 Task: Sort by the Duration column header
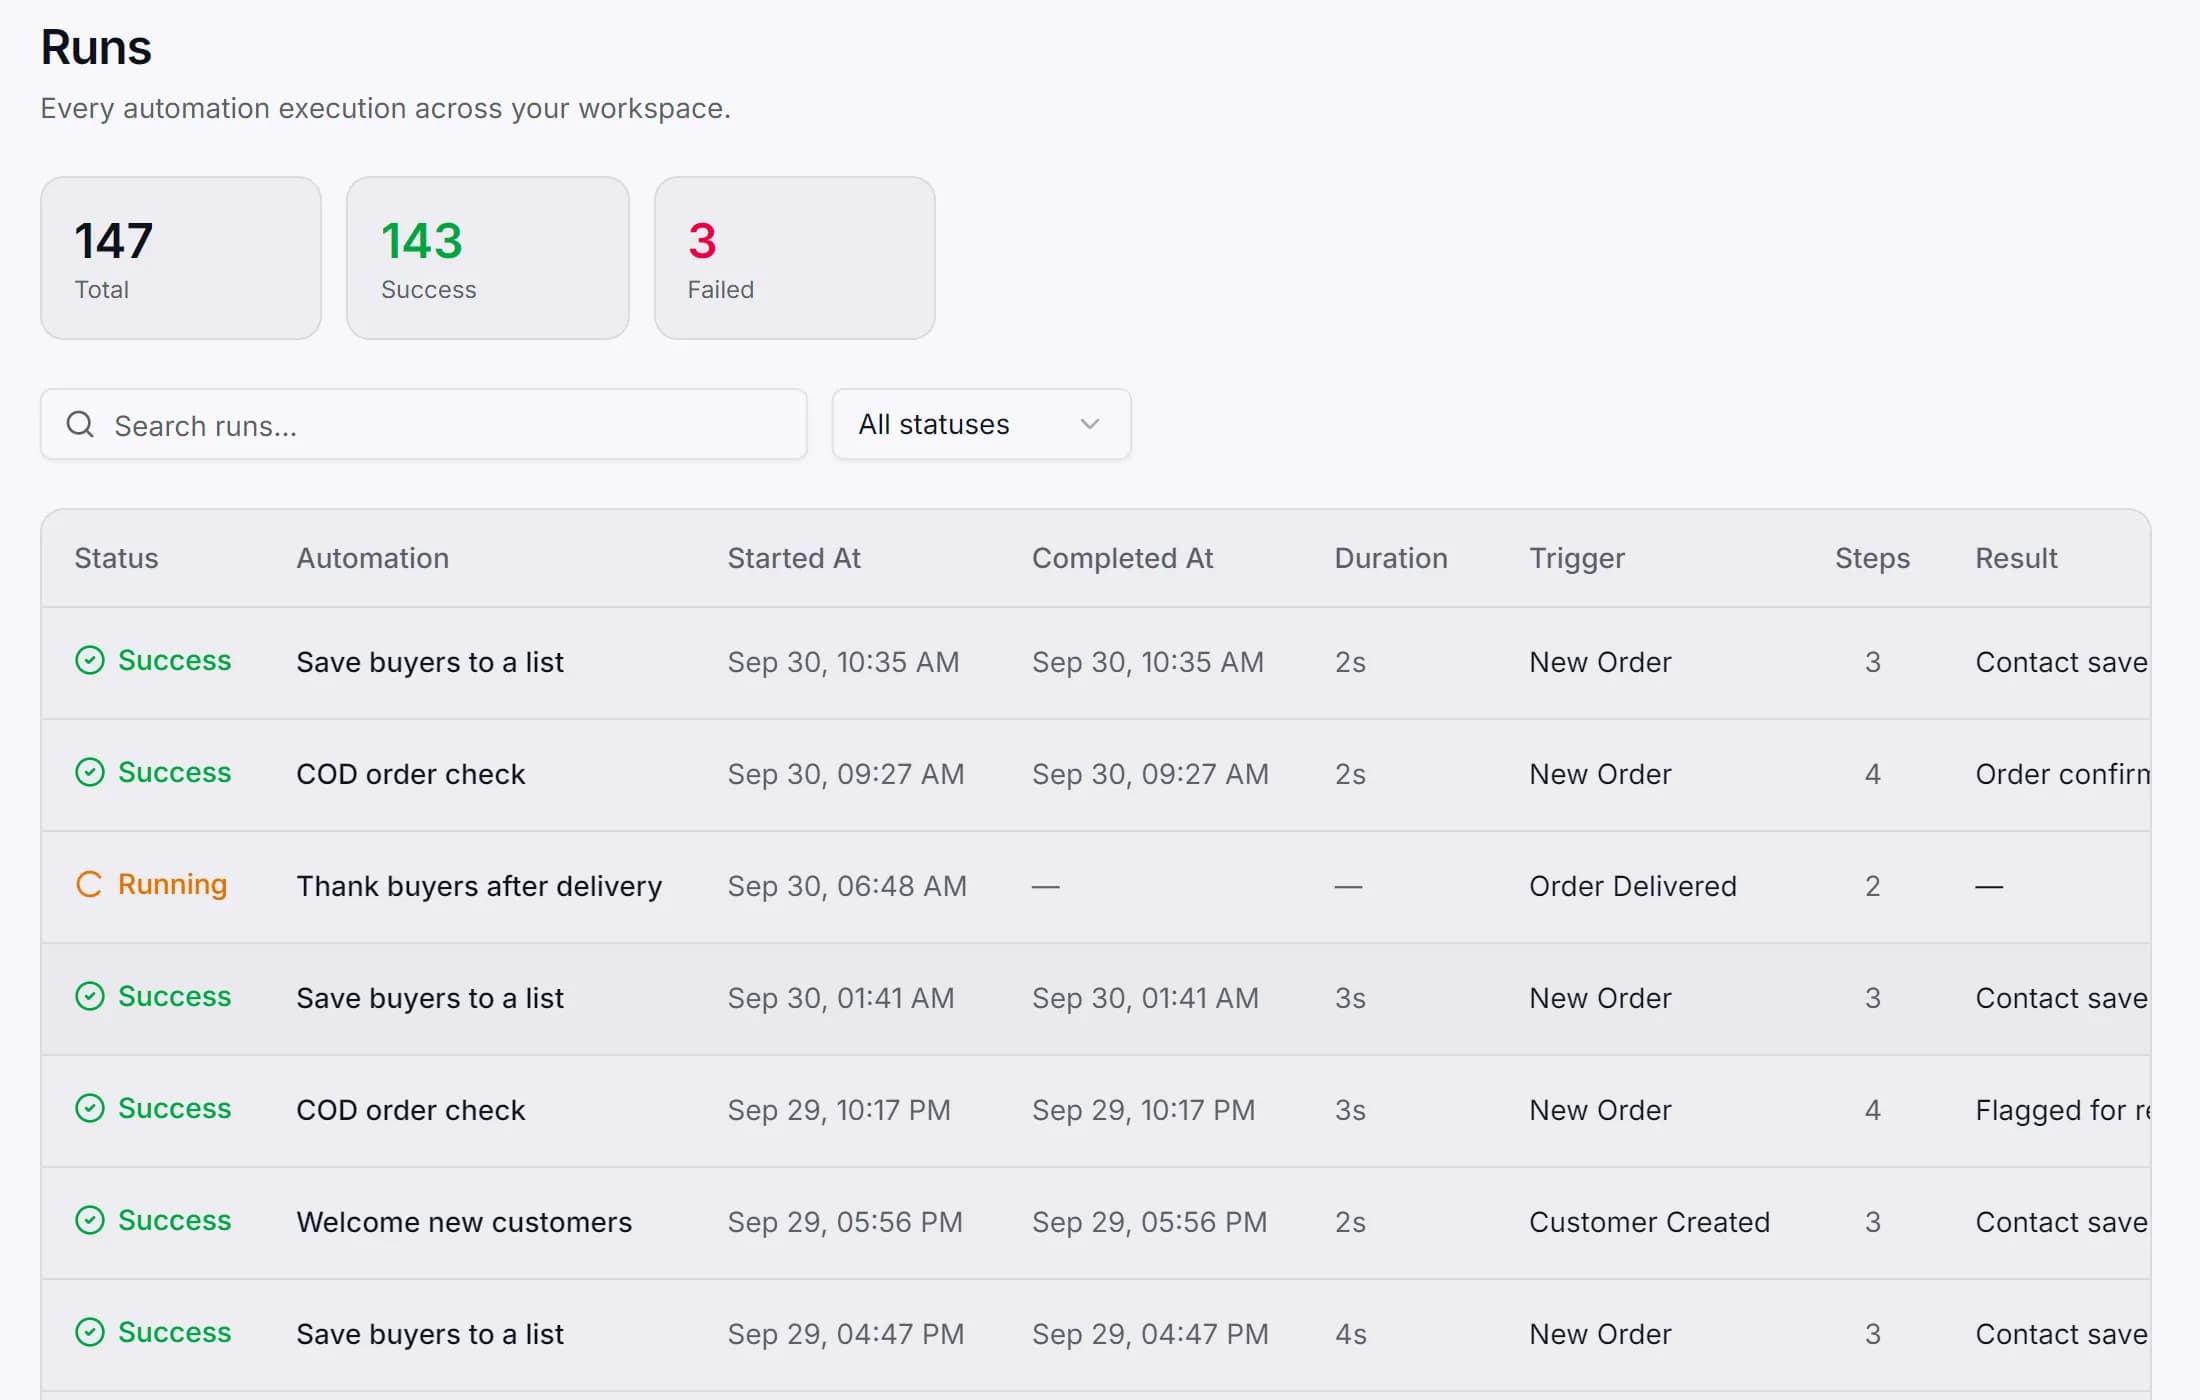(x=1391, y=558)
